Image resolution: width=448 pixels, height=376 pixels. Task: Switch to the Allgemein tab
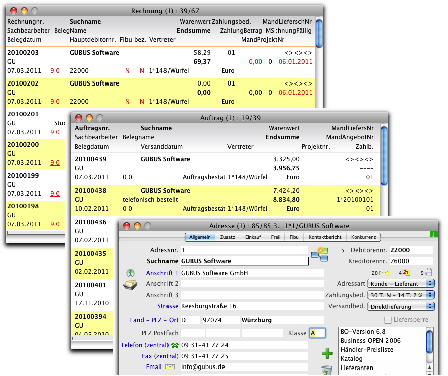point(200,237)
